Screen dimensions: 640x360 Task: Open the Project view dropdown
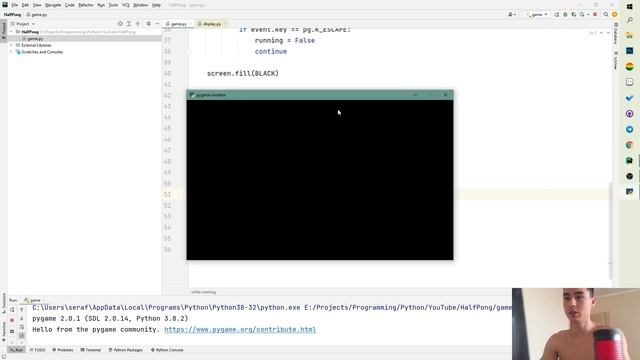click(x=23, y=24)
